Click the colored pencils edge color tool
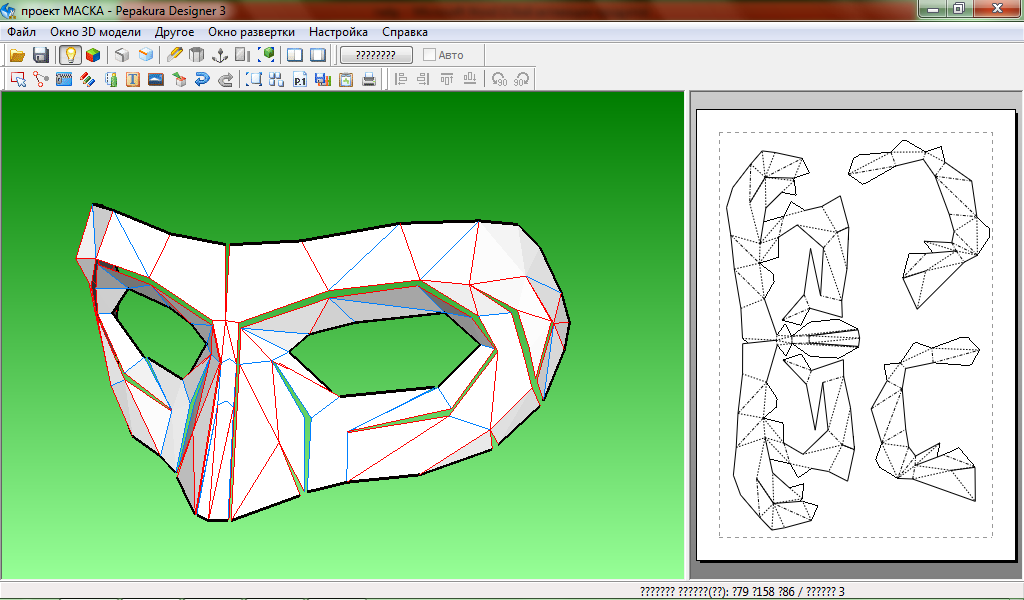 (87, 79)
